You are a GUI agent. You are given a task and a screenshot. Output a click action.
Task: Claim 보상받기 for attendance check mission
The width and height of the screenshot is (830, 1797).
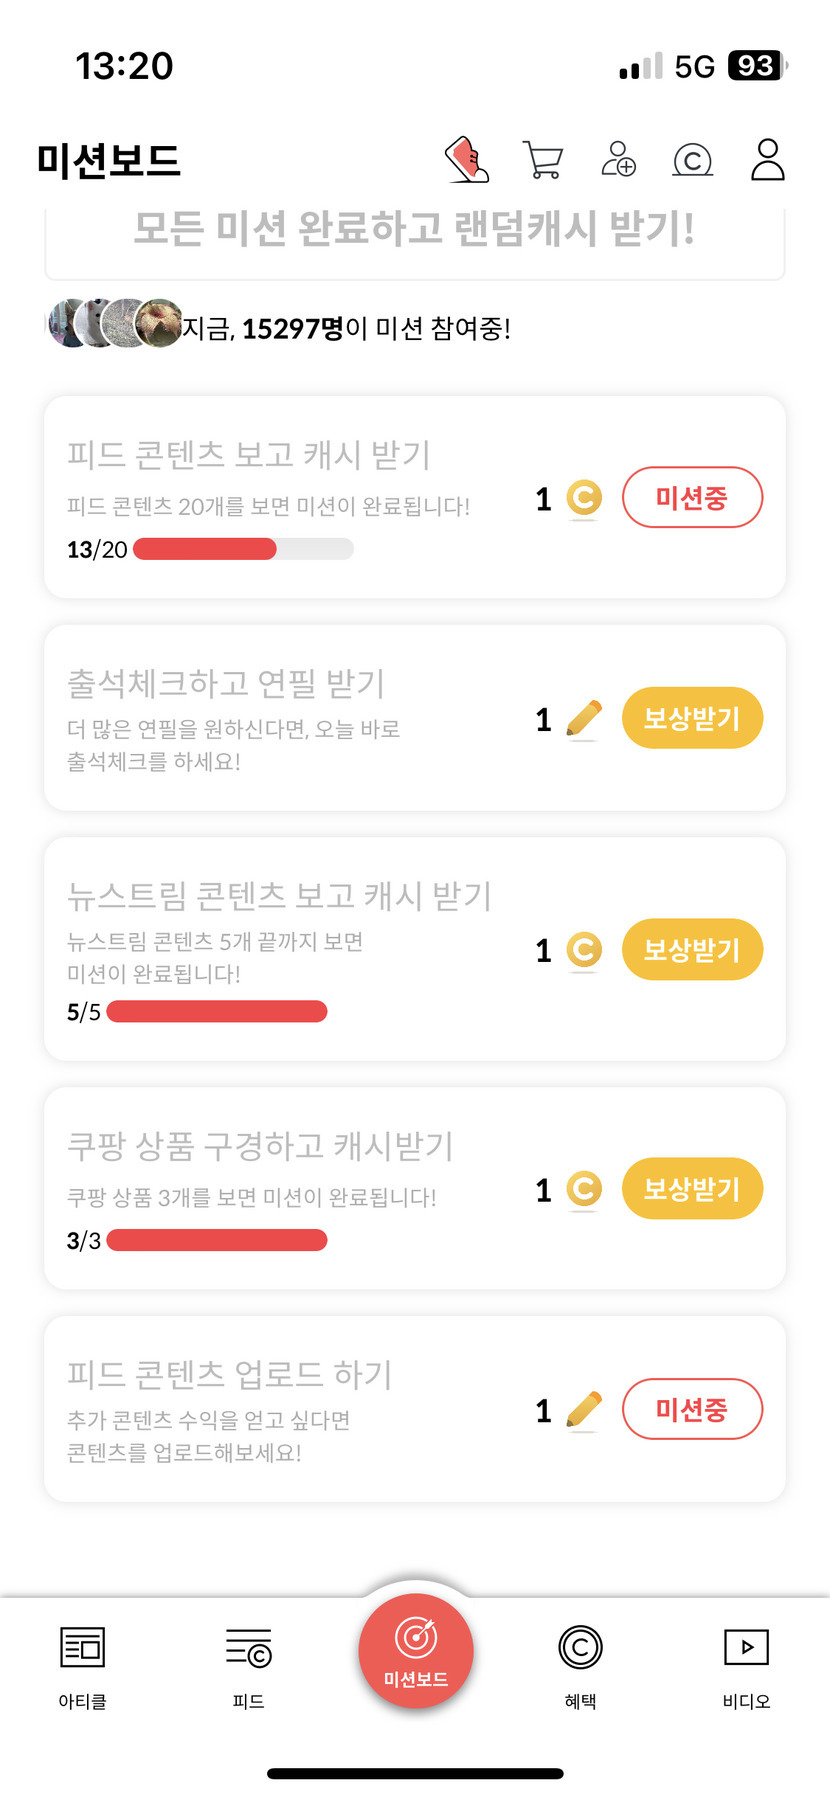[692, 718]
